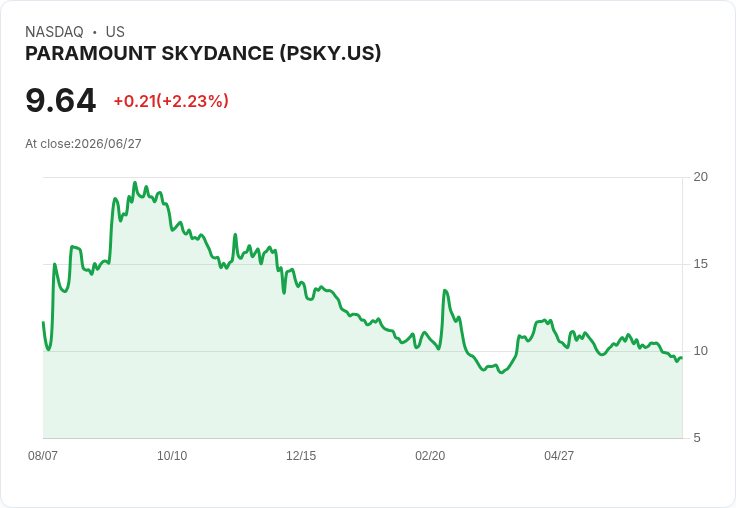
Task: Click the 5 y-axis value label
Action: [697, 438]
